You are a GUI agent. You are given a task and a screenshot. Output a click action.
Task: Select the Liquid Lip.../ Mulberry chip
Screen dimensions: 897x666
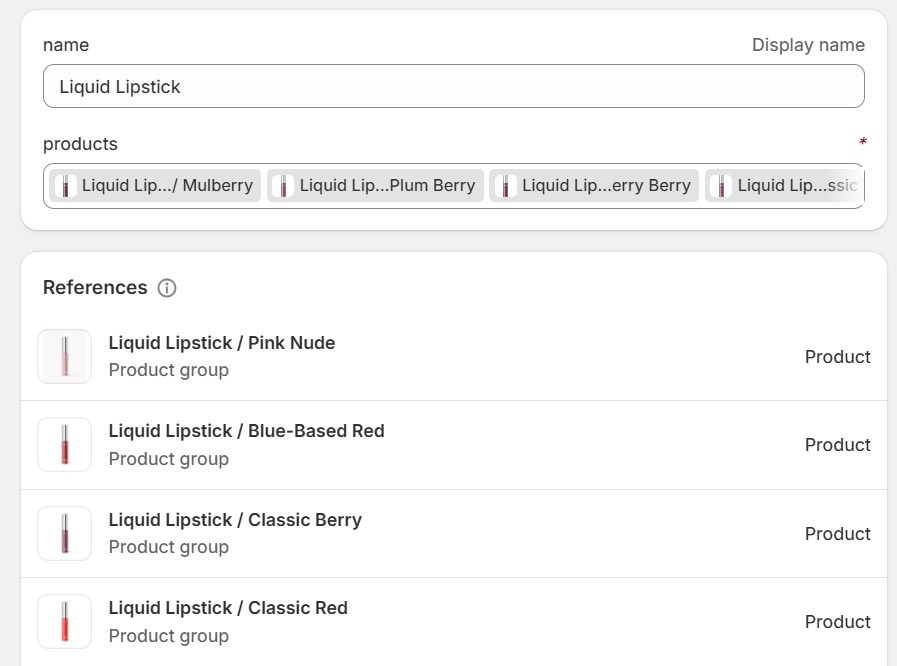coord(155,185)
